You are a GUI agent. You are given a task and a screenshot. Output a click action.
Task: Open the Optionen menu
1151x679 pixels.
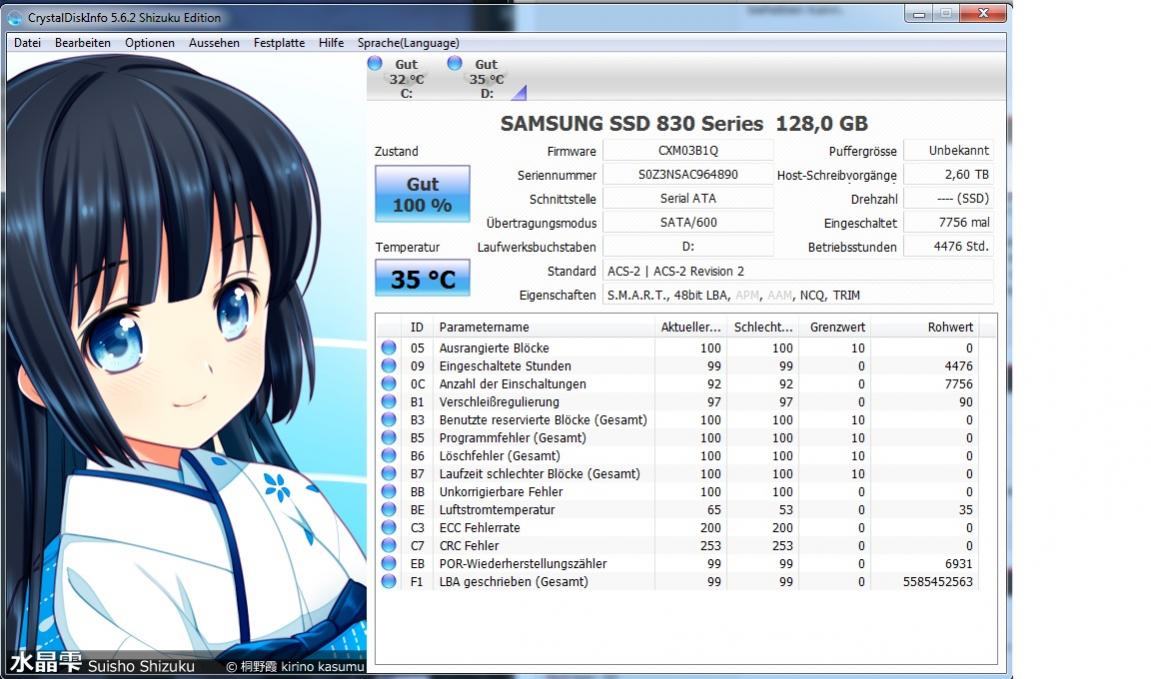[x=150, y=43]
